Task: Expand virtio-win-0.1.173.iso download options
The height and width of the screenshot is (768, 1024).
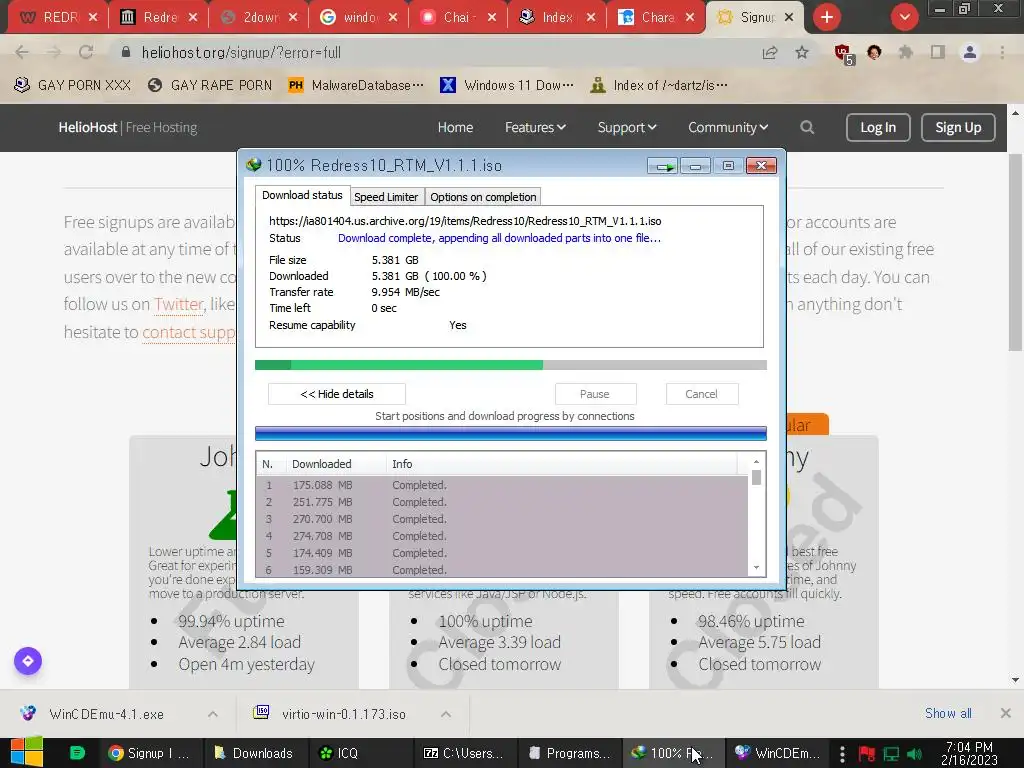Action: click(446, 714)
